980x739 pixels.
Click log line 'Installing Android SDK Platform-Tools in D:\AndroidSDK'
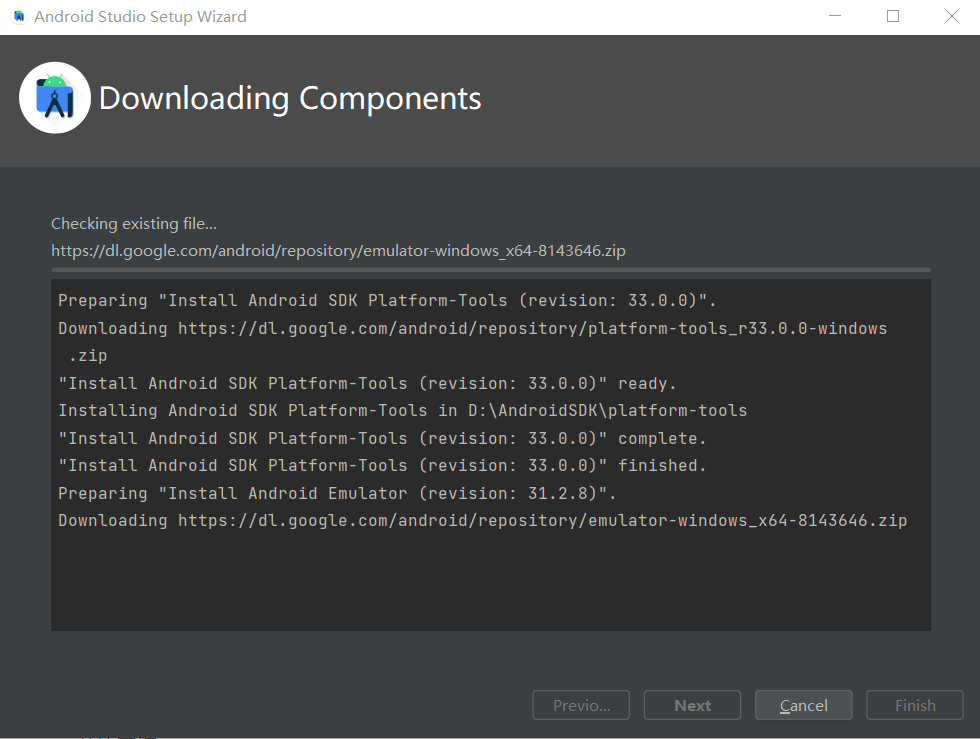click(402, 411)
